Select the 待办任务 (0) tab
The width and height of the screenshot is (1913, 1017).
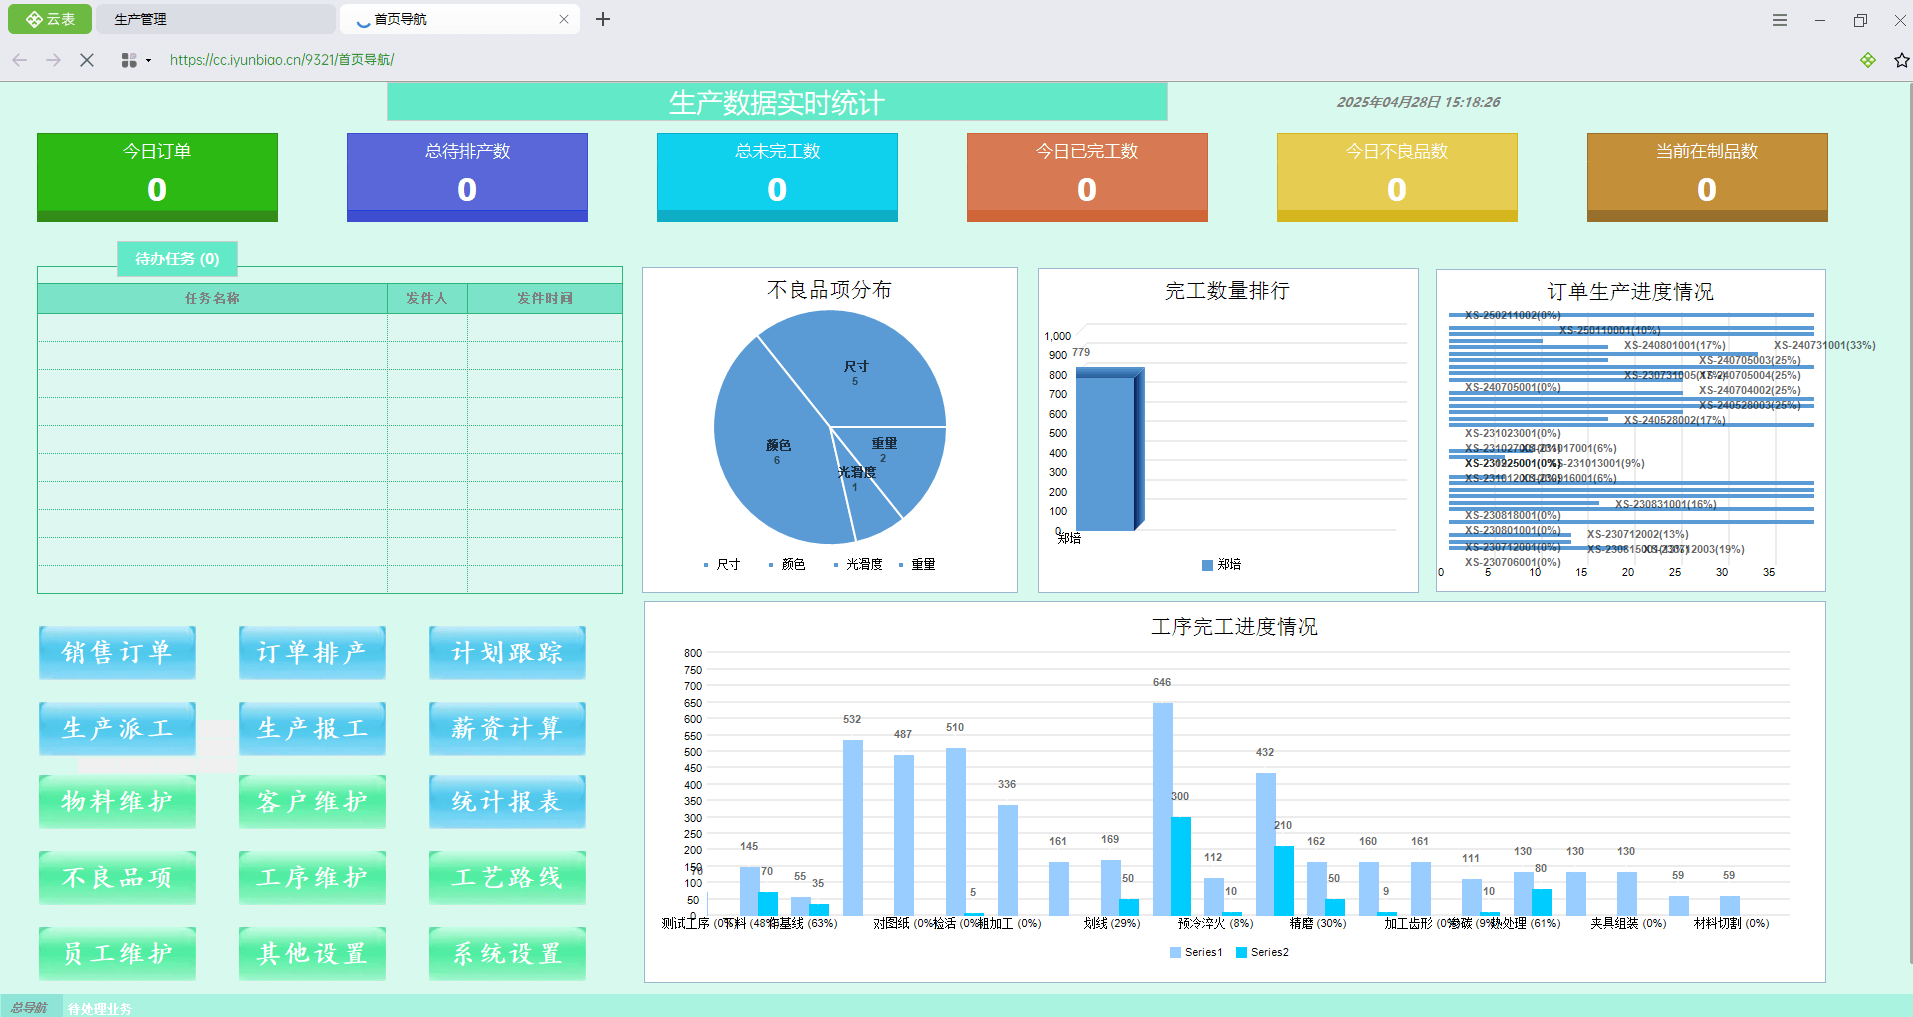pyautogui.click(x=177, y=259)
